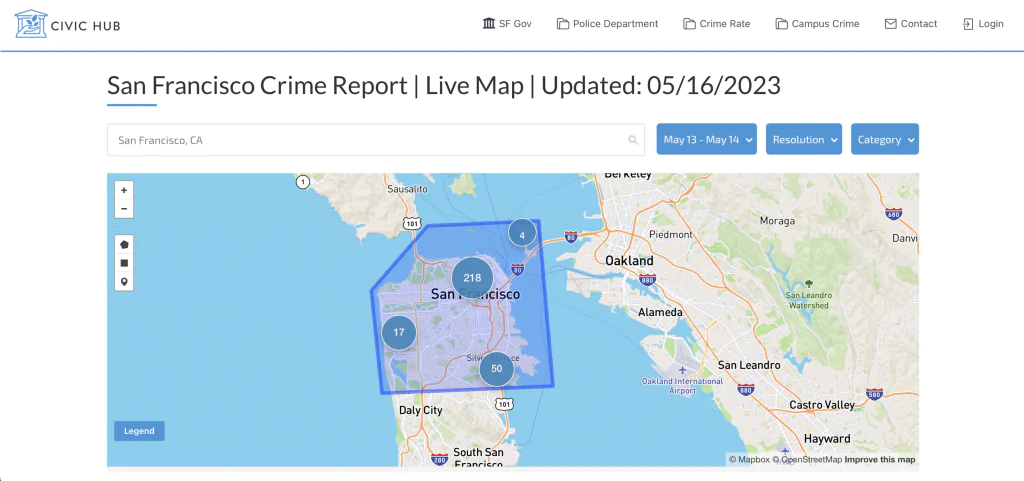Click the Improve this map link
This screenshot has width=1024, height=481.
[880, 459]
